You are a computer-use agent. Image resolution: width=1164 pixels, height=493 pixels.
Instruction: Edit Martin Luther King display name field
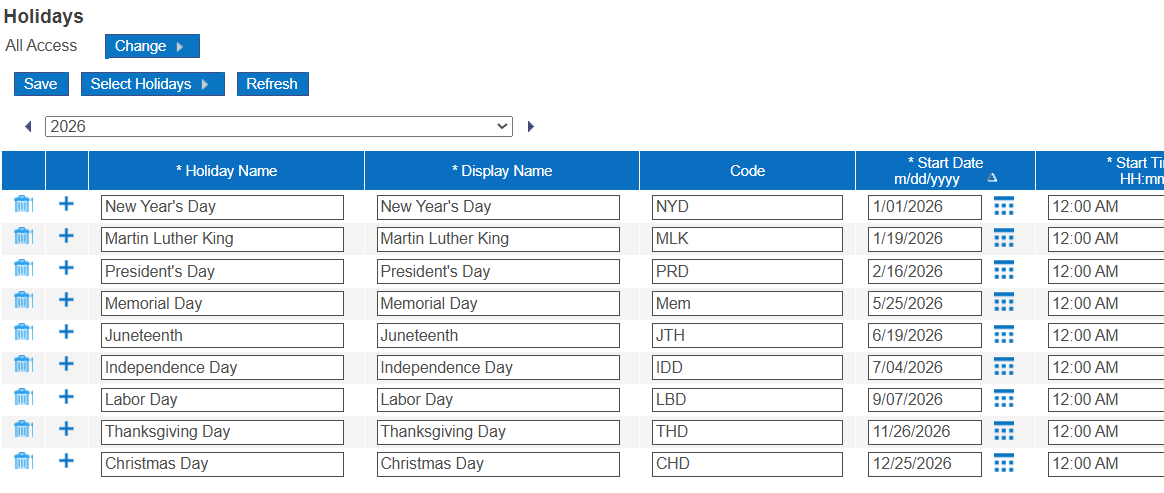[498, 239]
